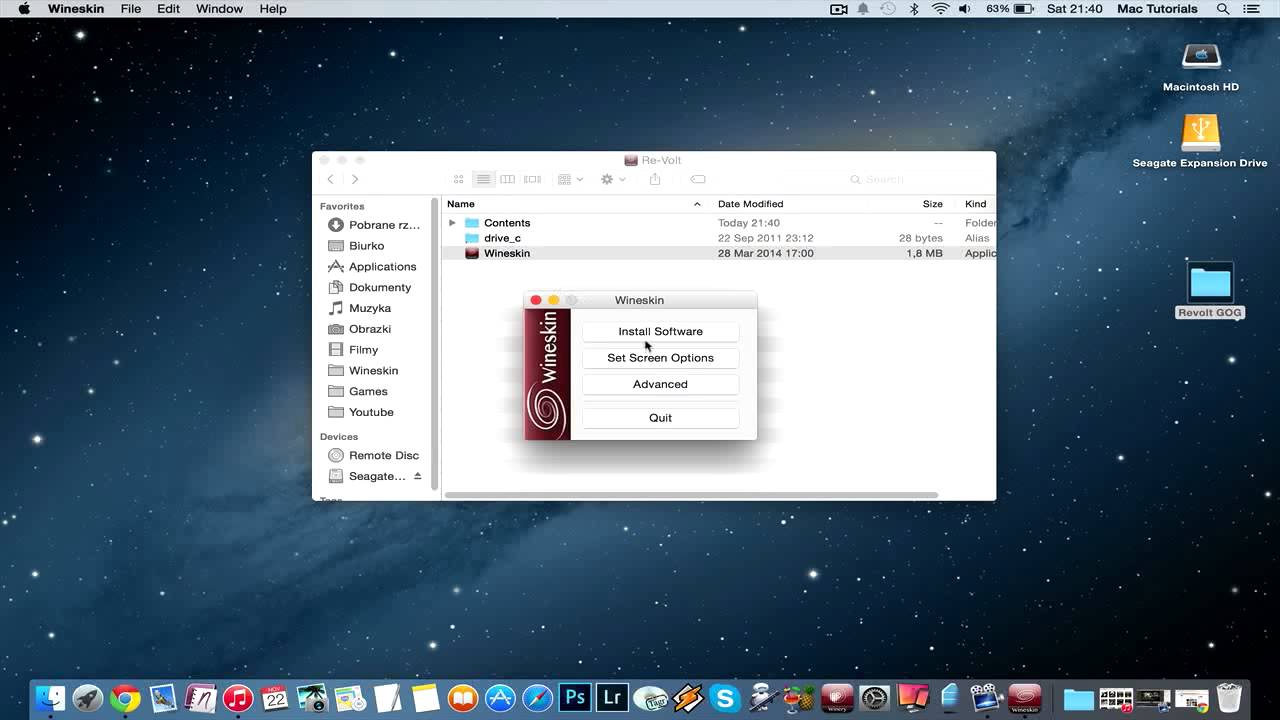Open the Window menu
The width and height of the screenshot is (1280, 720).
click(219, 9)
